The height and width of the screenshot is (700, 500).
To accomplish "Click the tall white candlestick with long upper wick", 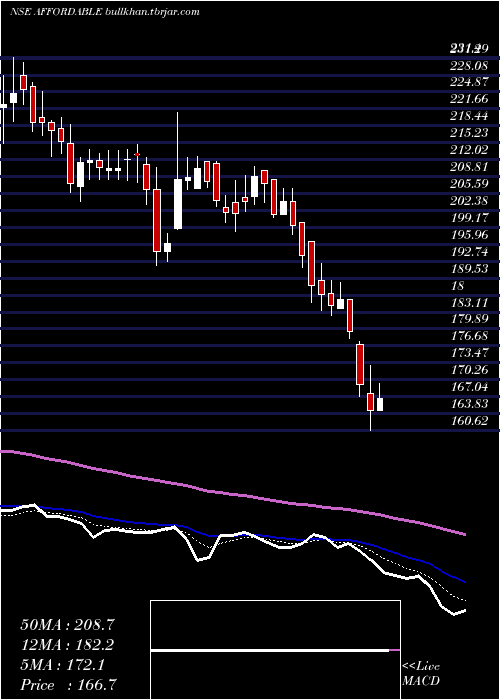I will [178, 204].
